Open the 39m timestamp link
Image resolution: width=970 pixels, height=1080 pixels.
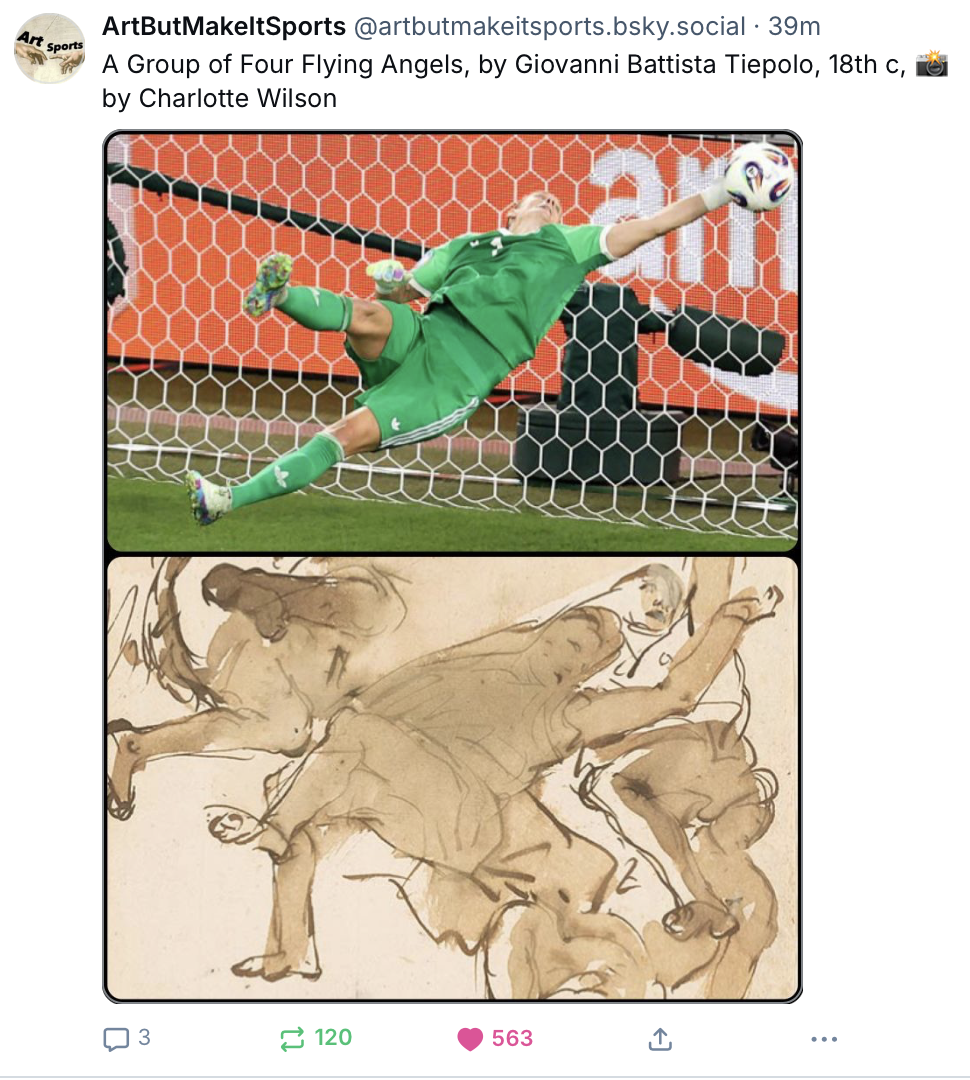point(794,26)
